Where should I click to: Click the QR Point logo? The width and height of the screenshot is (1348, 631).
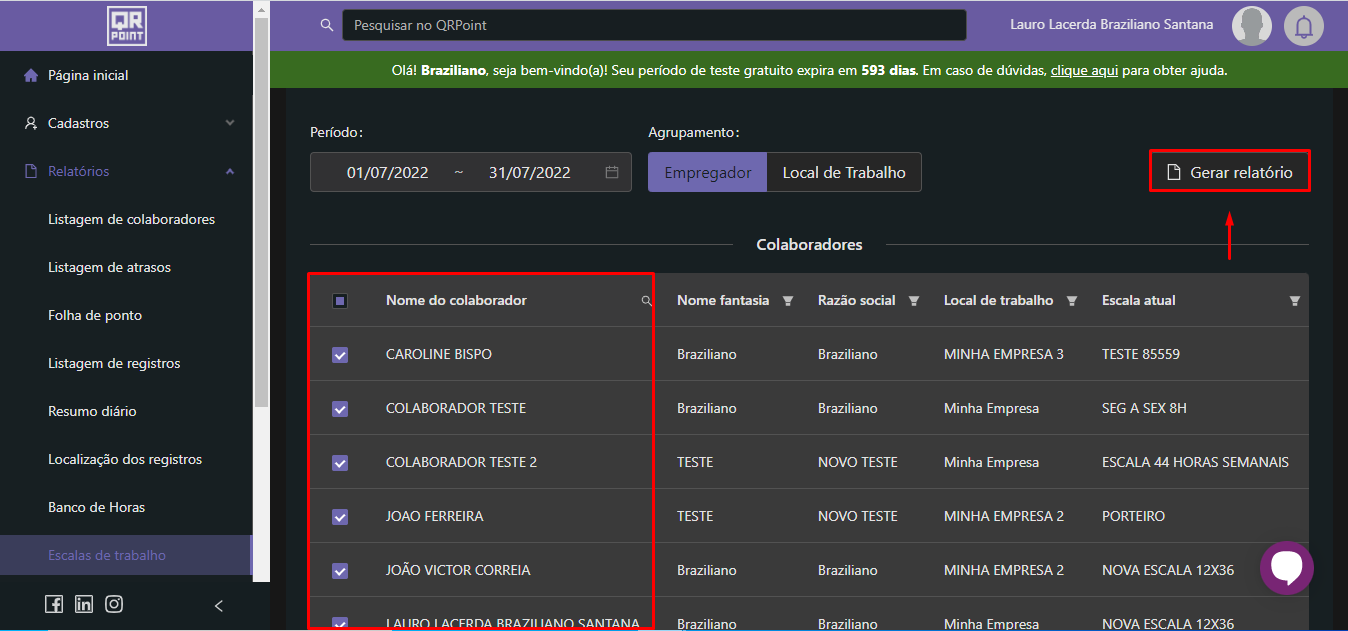(x=127, y=26)
